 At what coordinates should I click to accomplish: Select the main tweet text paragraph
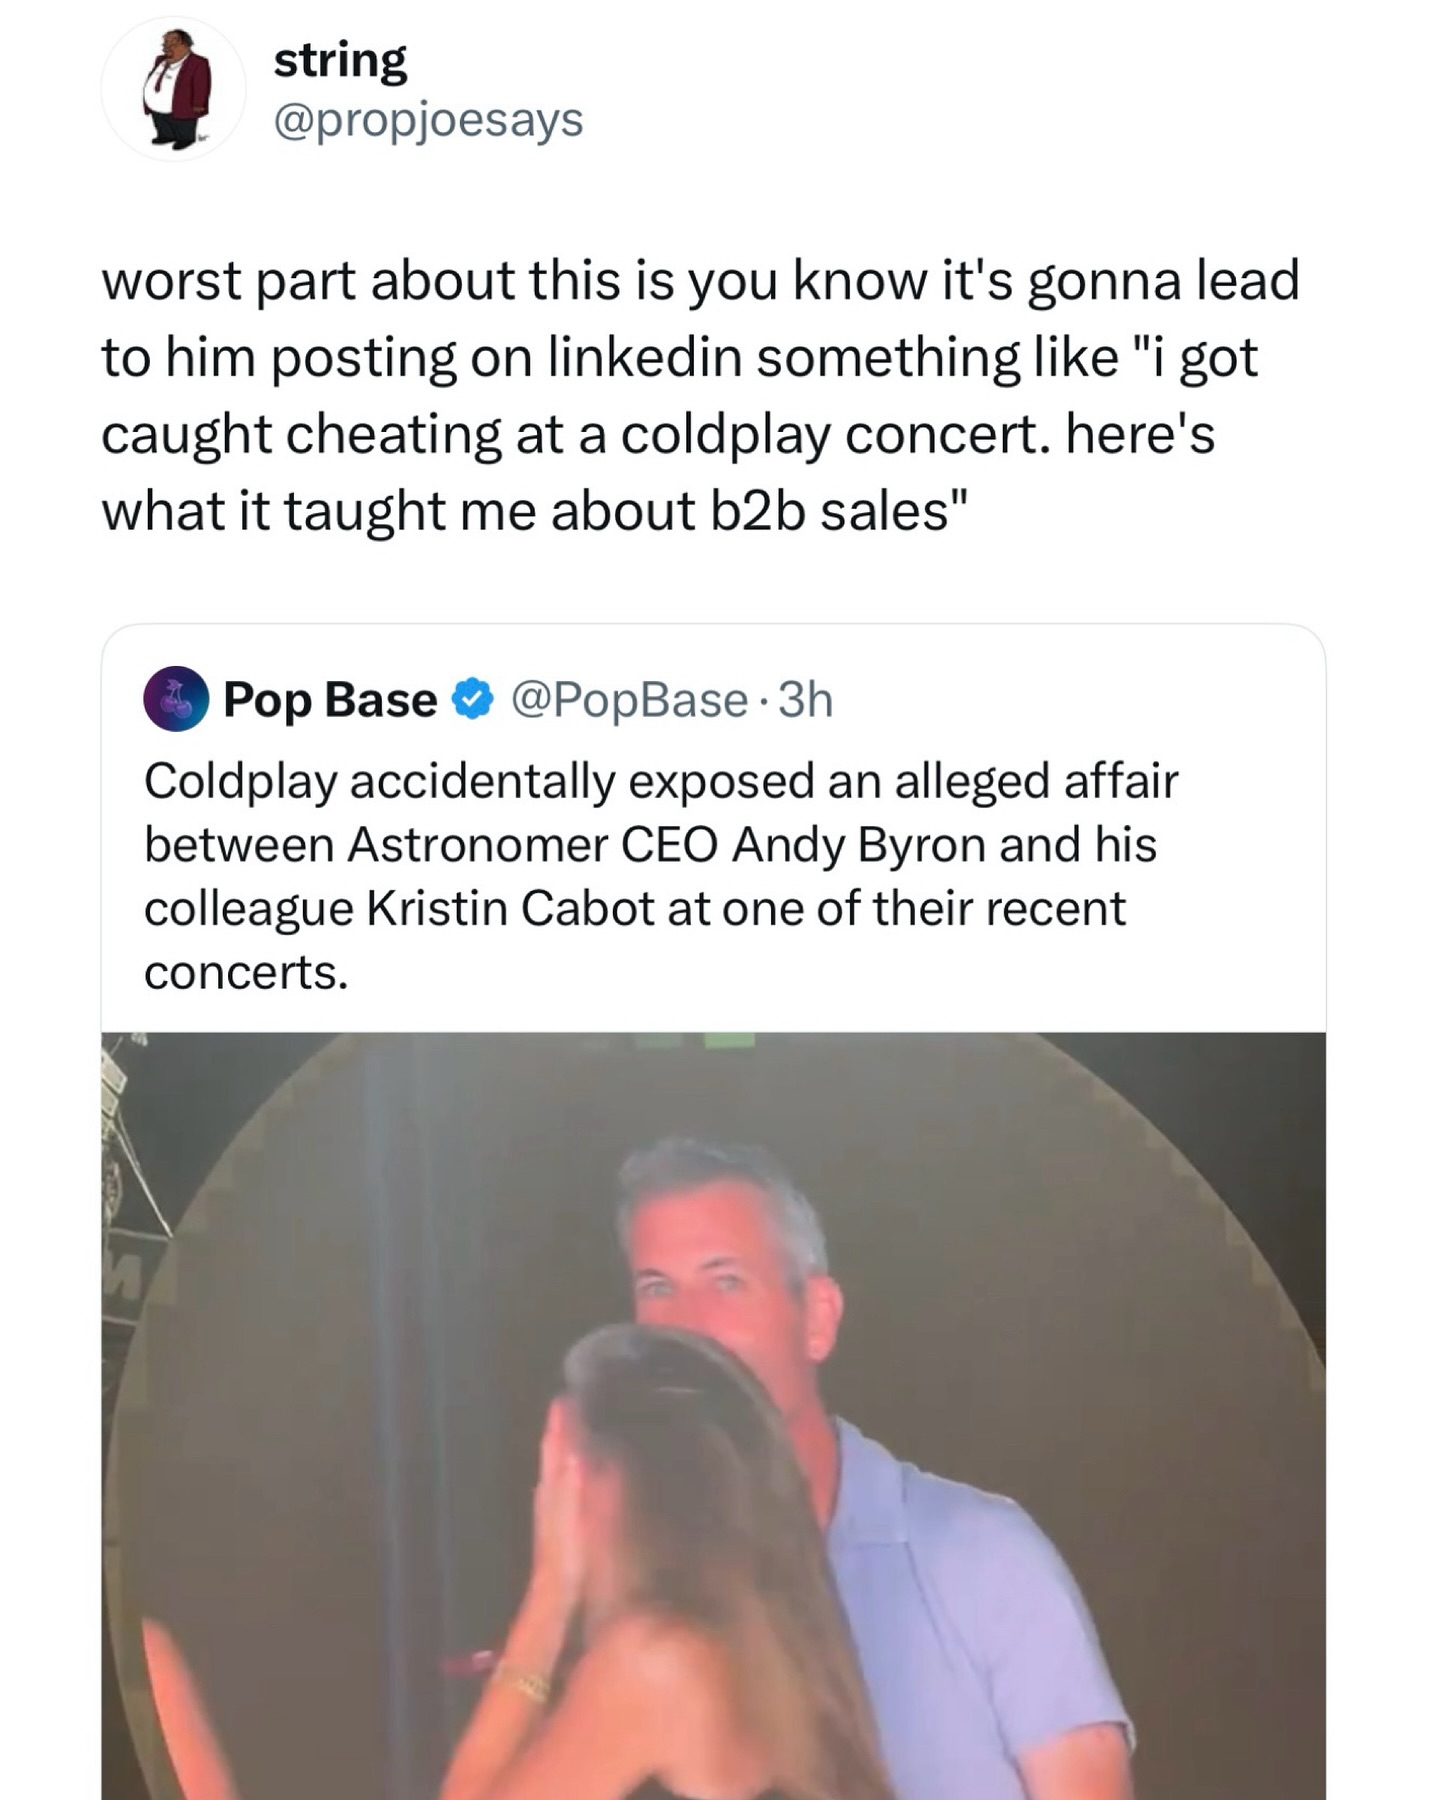coord(700,395)
